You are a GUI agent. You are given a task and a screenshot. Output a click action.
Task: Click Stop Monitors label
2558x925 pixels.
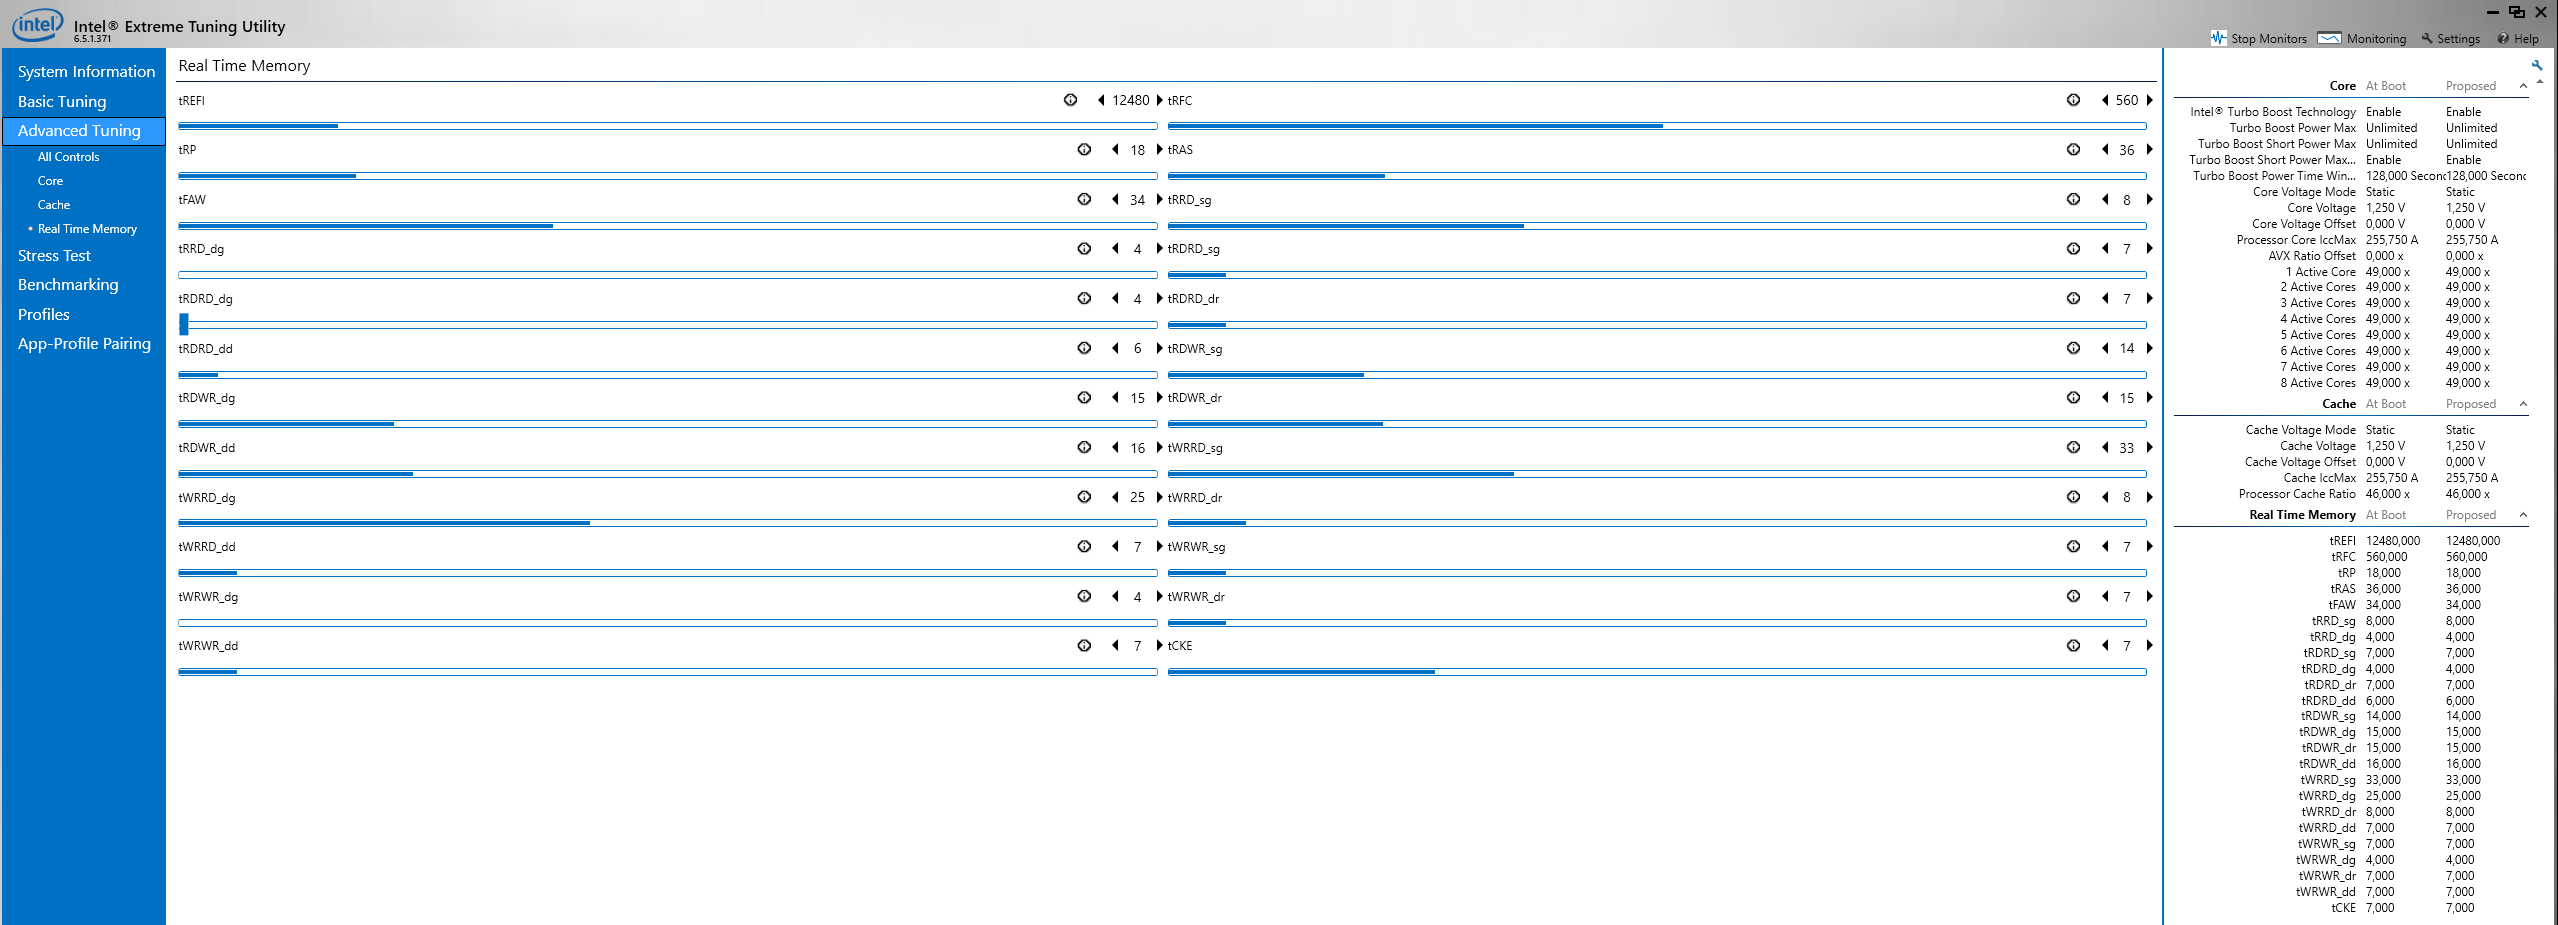tap(2269, 39)
